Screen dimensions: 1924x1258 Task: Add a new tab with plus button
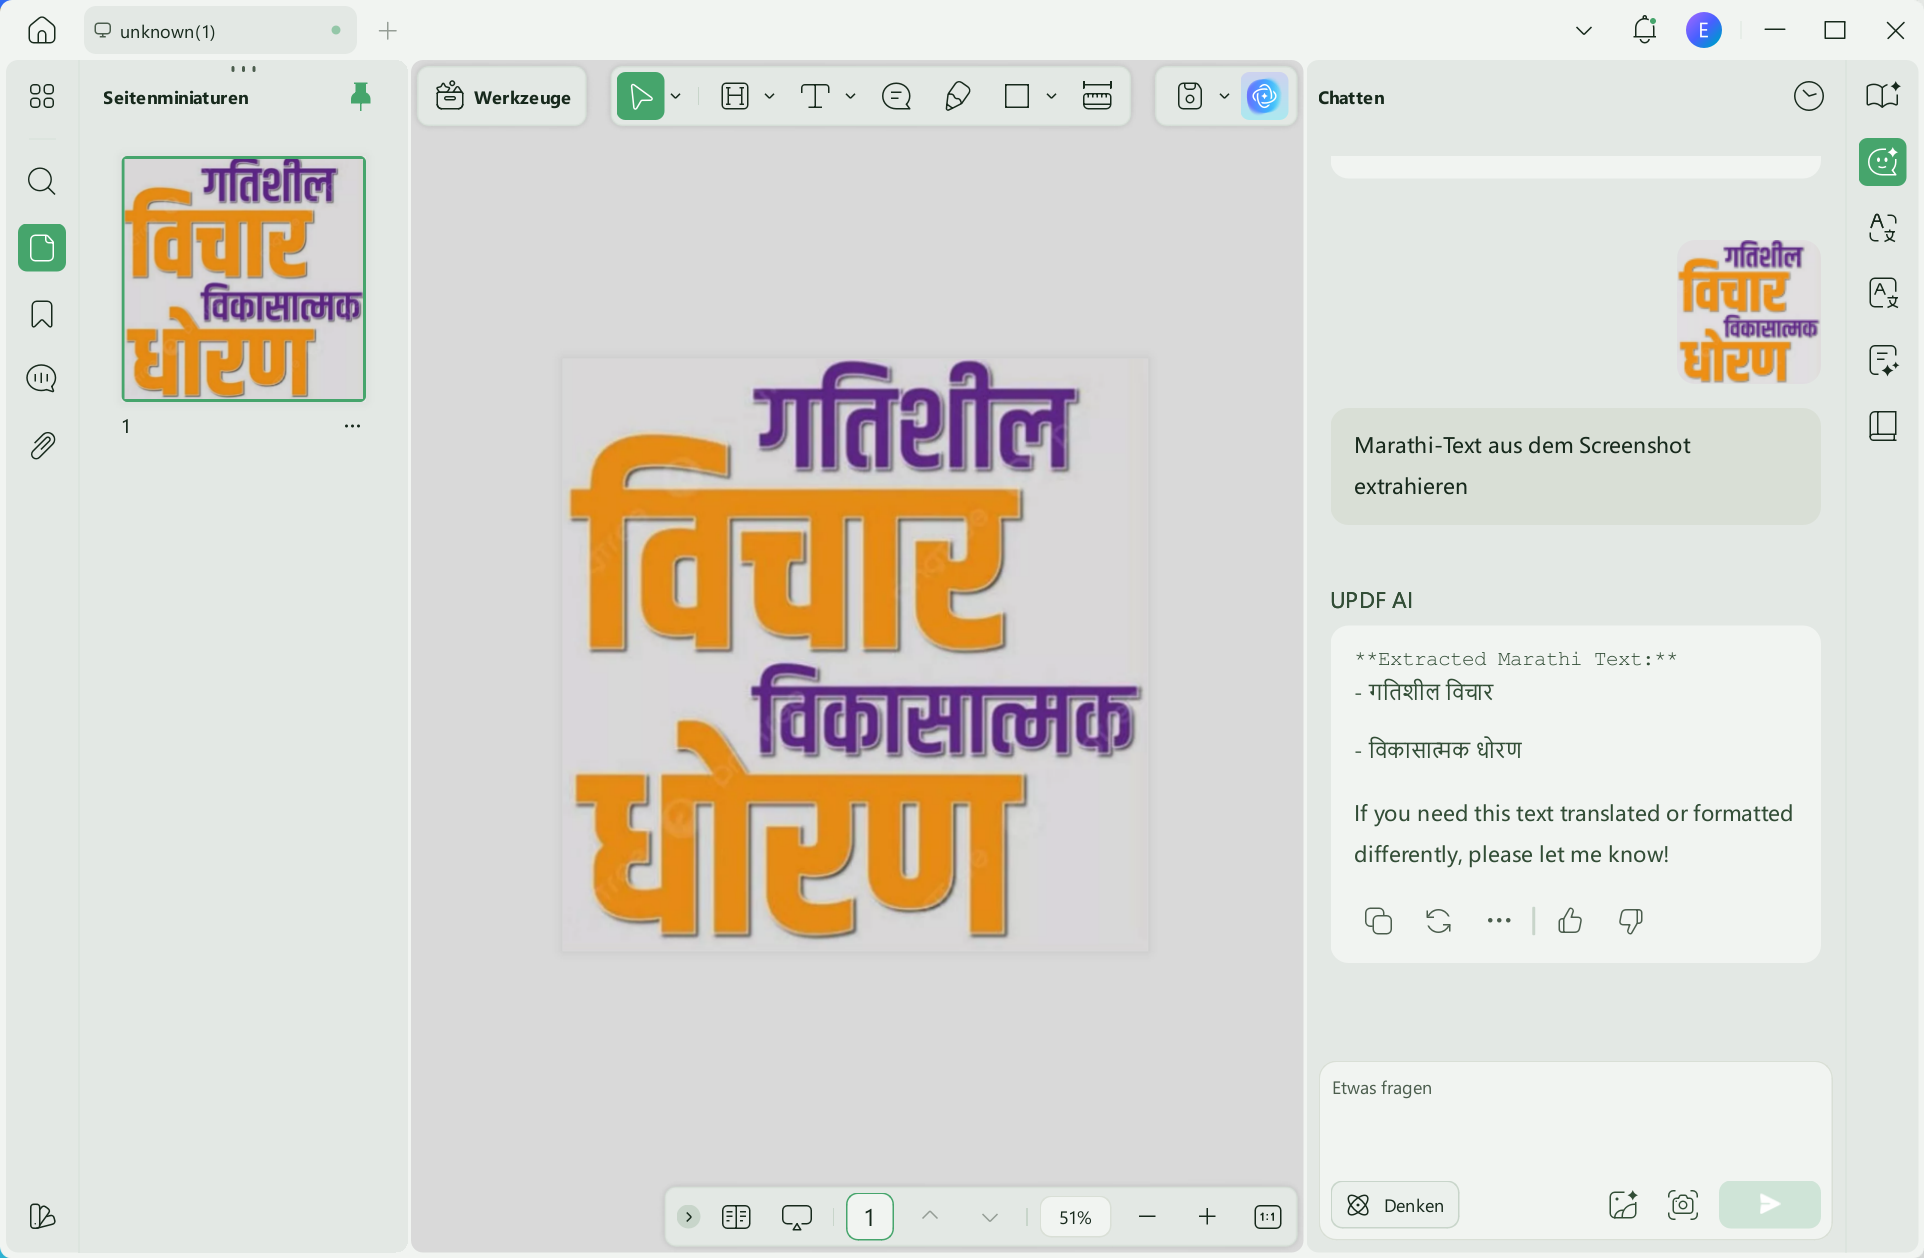(388, 31)
